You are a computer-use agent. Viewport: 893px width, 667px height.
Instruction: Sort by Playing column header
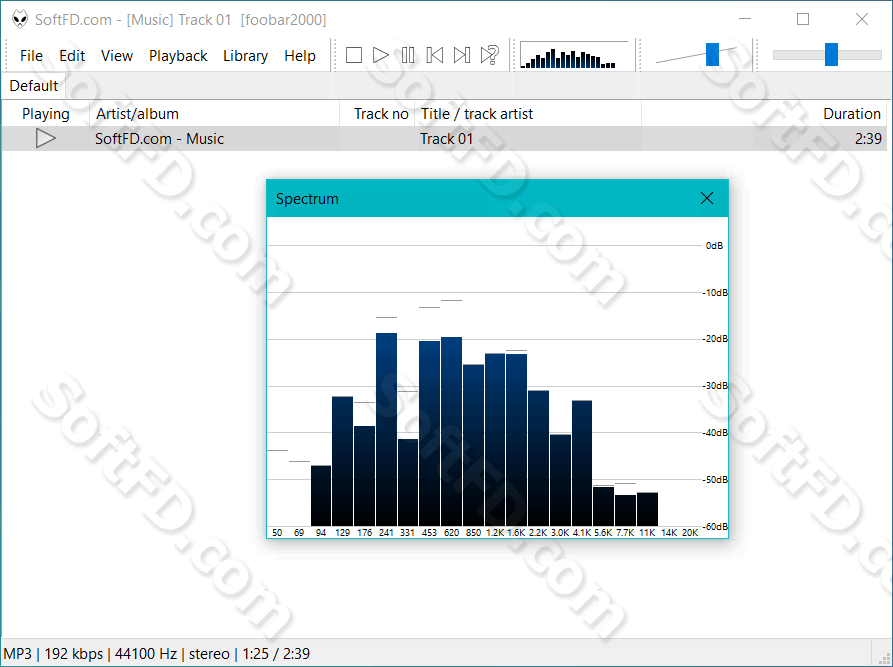click(x=46, y=114)
